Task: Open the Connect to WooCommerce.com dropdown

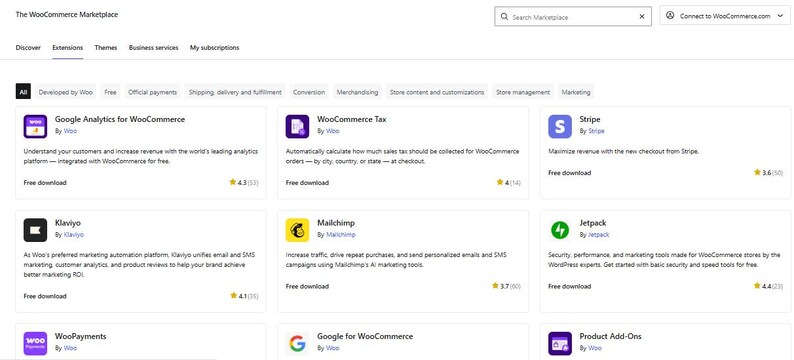Action: [725, 16]
